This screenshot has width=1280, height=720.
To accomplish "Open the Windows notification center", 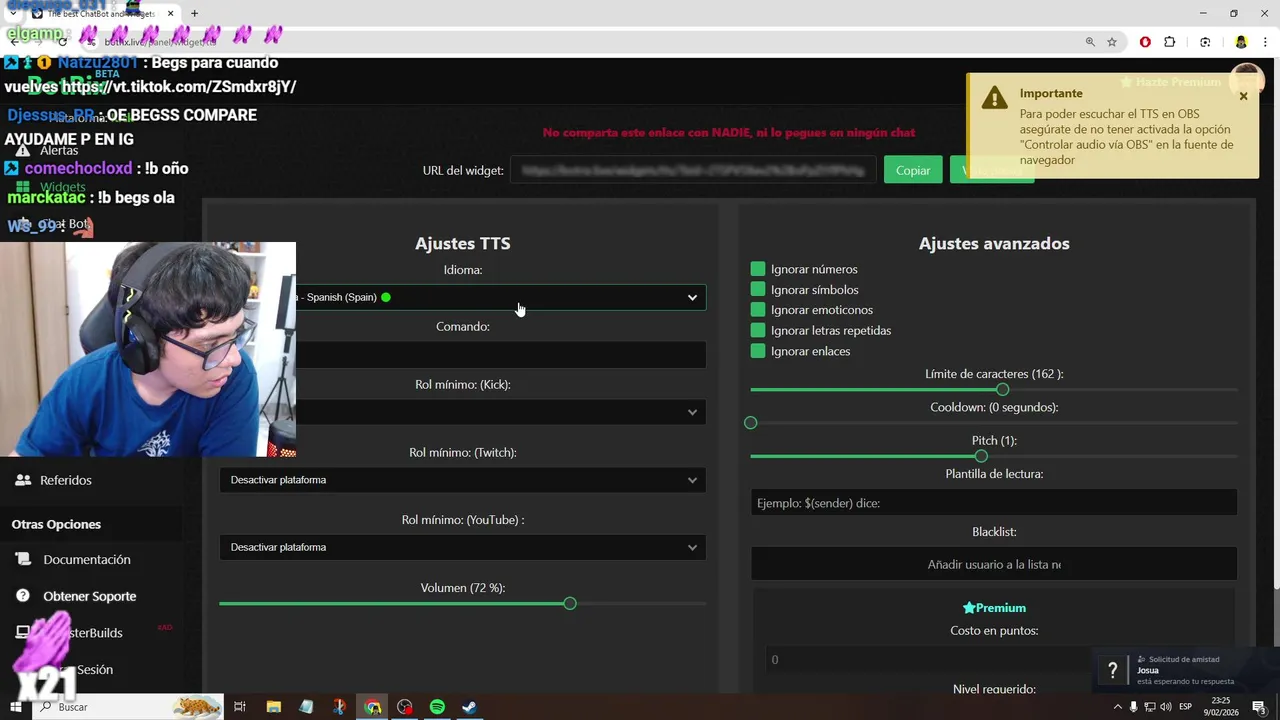I will [x=1260, y=707].
